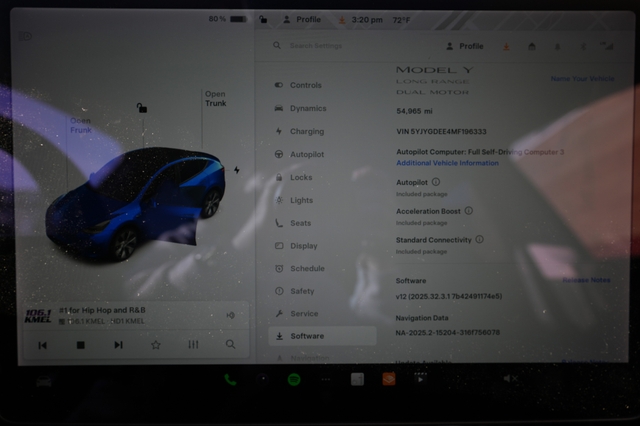Tap the 106.1 KMEL station logo
Image resolution: width=640 pixels, height=426 pixels.
[x=38, y=315]
